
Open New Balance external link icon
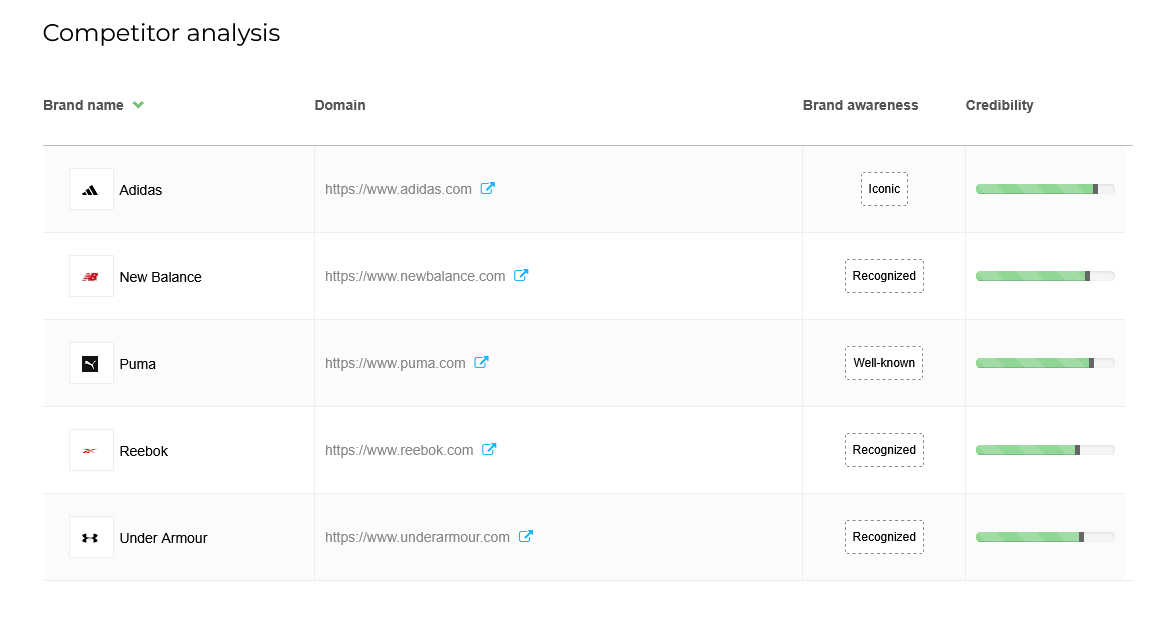click(x=521, y=275)
